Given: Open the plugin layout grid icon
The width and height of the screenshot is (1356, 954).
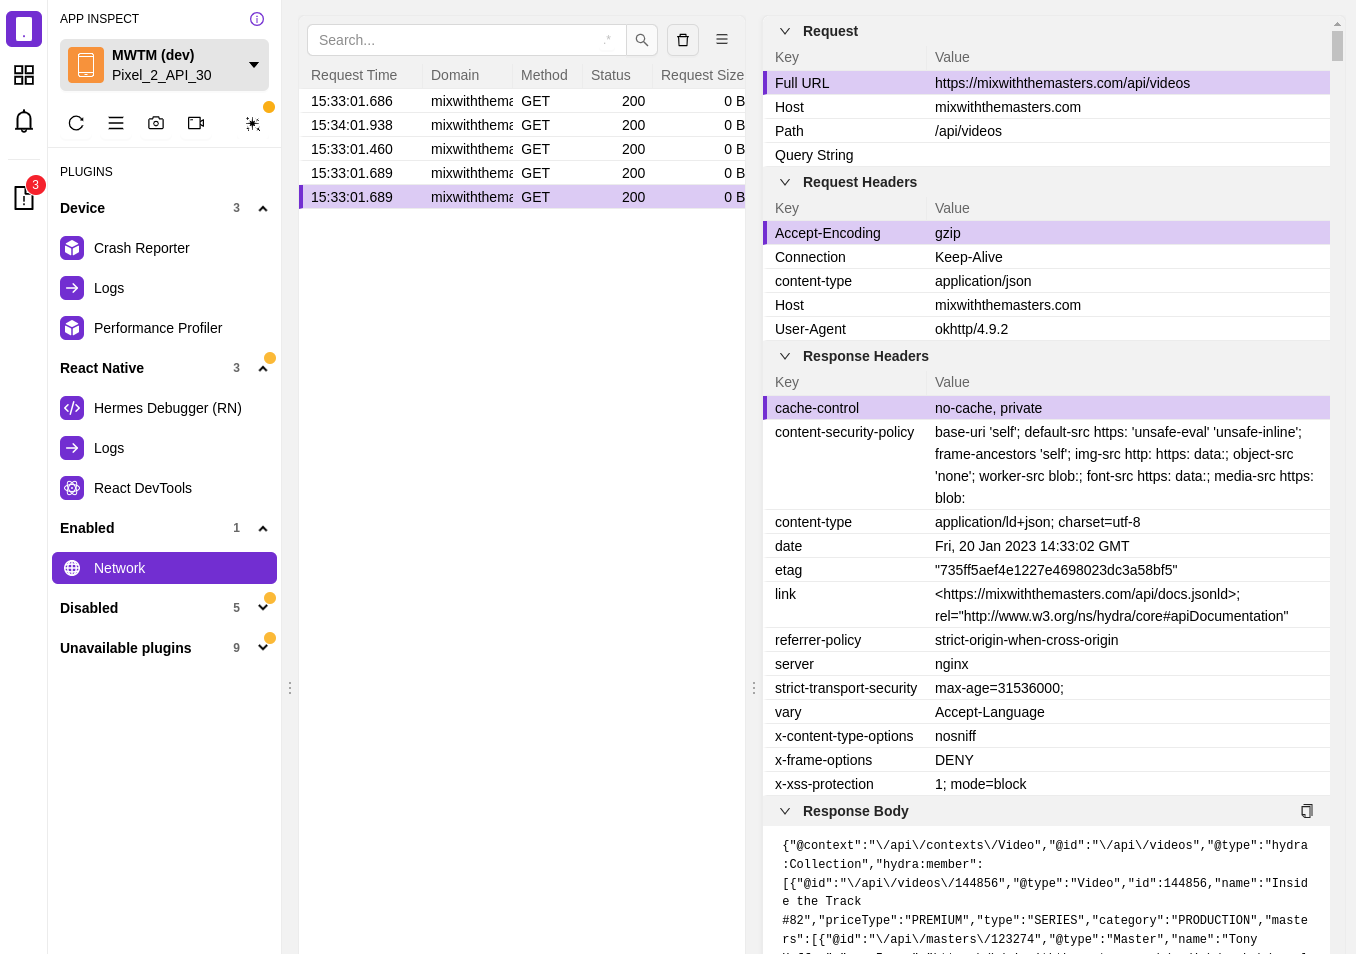Looking at the screenshot, I should pos(24,75).
